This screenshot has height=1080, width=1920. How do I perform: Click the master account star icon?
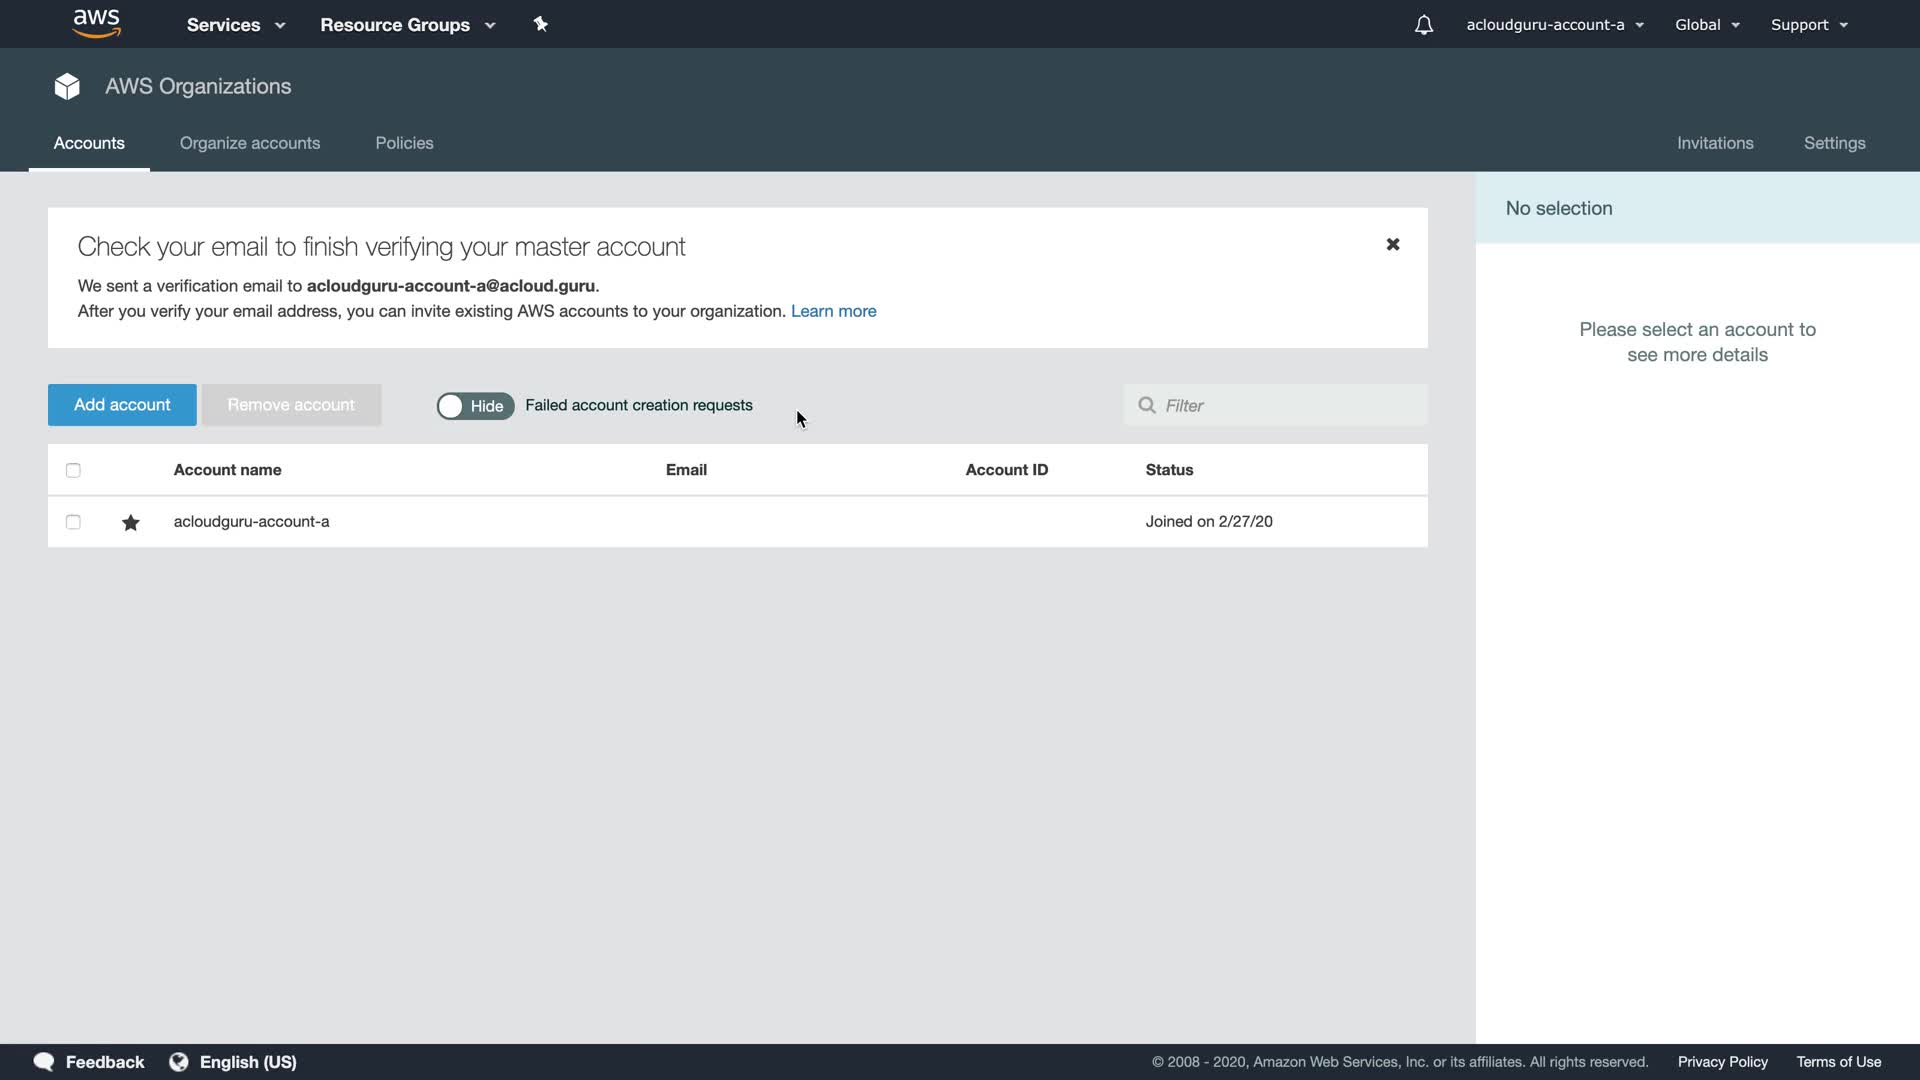tap(130, 522)
